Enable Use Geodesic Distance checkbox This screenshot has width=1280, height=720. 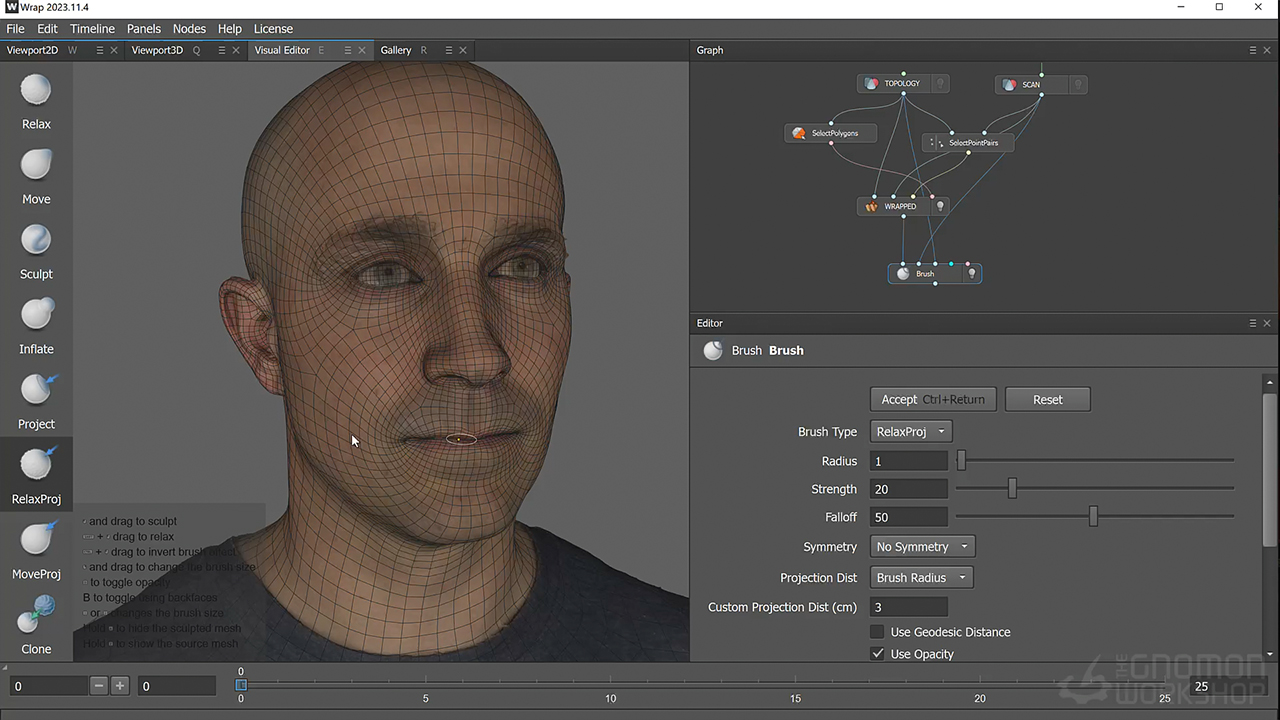point(877,632)
